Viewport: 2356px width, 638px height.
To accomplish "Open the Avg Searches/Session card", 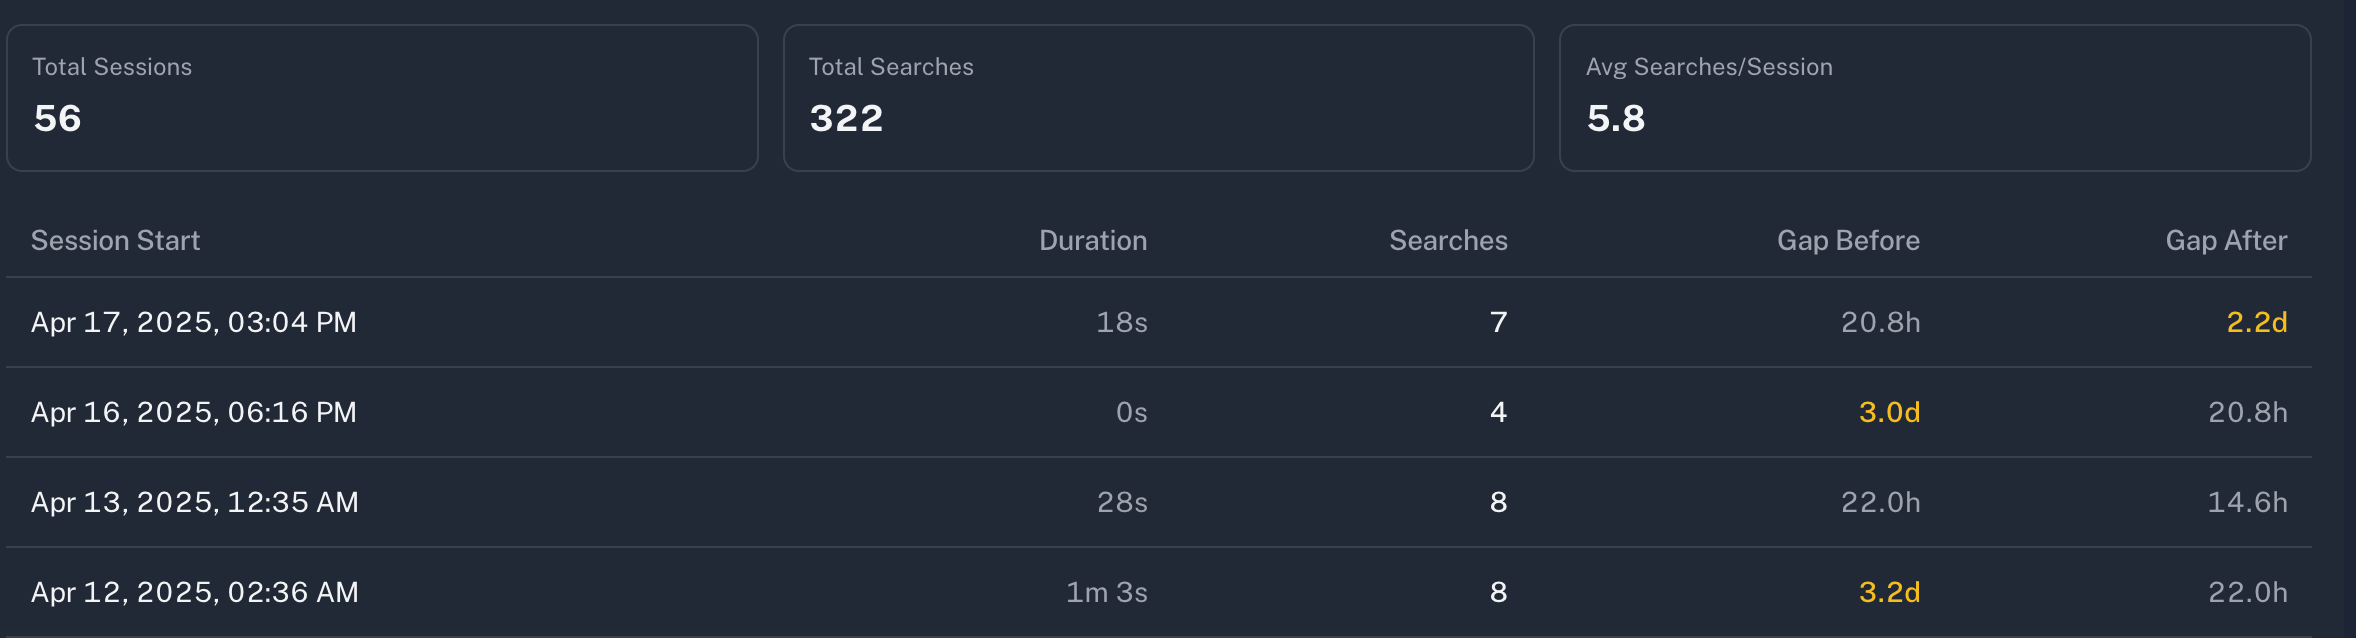I will click(x=1934, y=98).
